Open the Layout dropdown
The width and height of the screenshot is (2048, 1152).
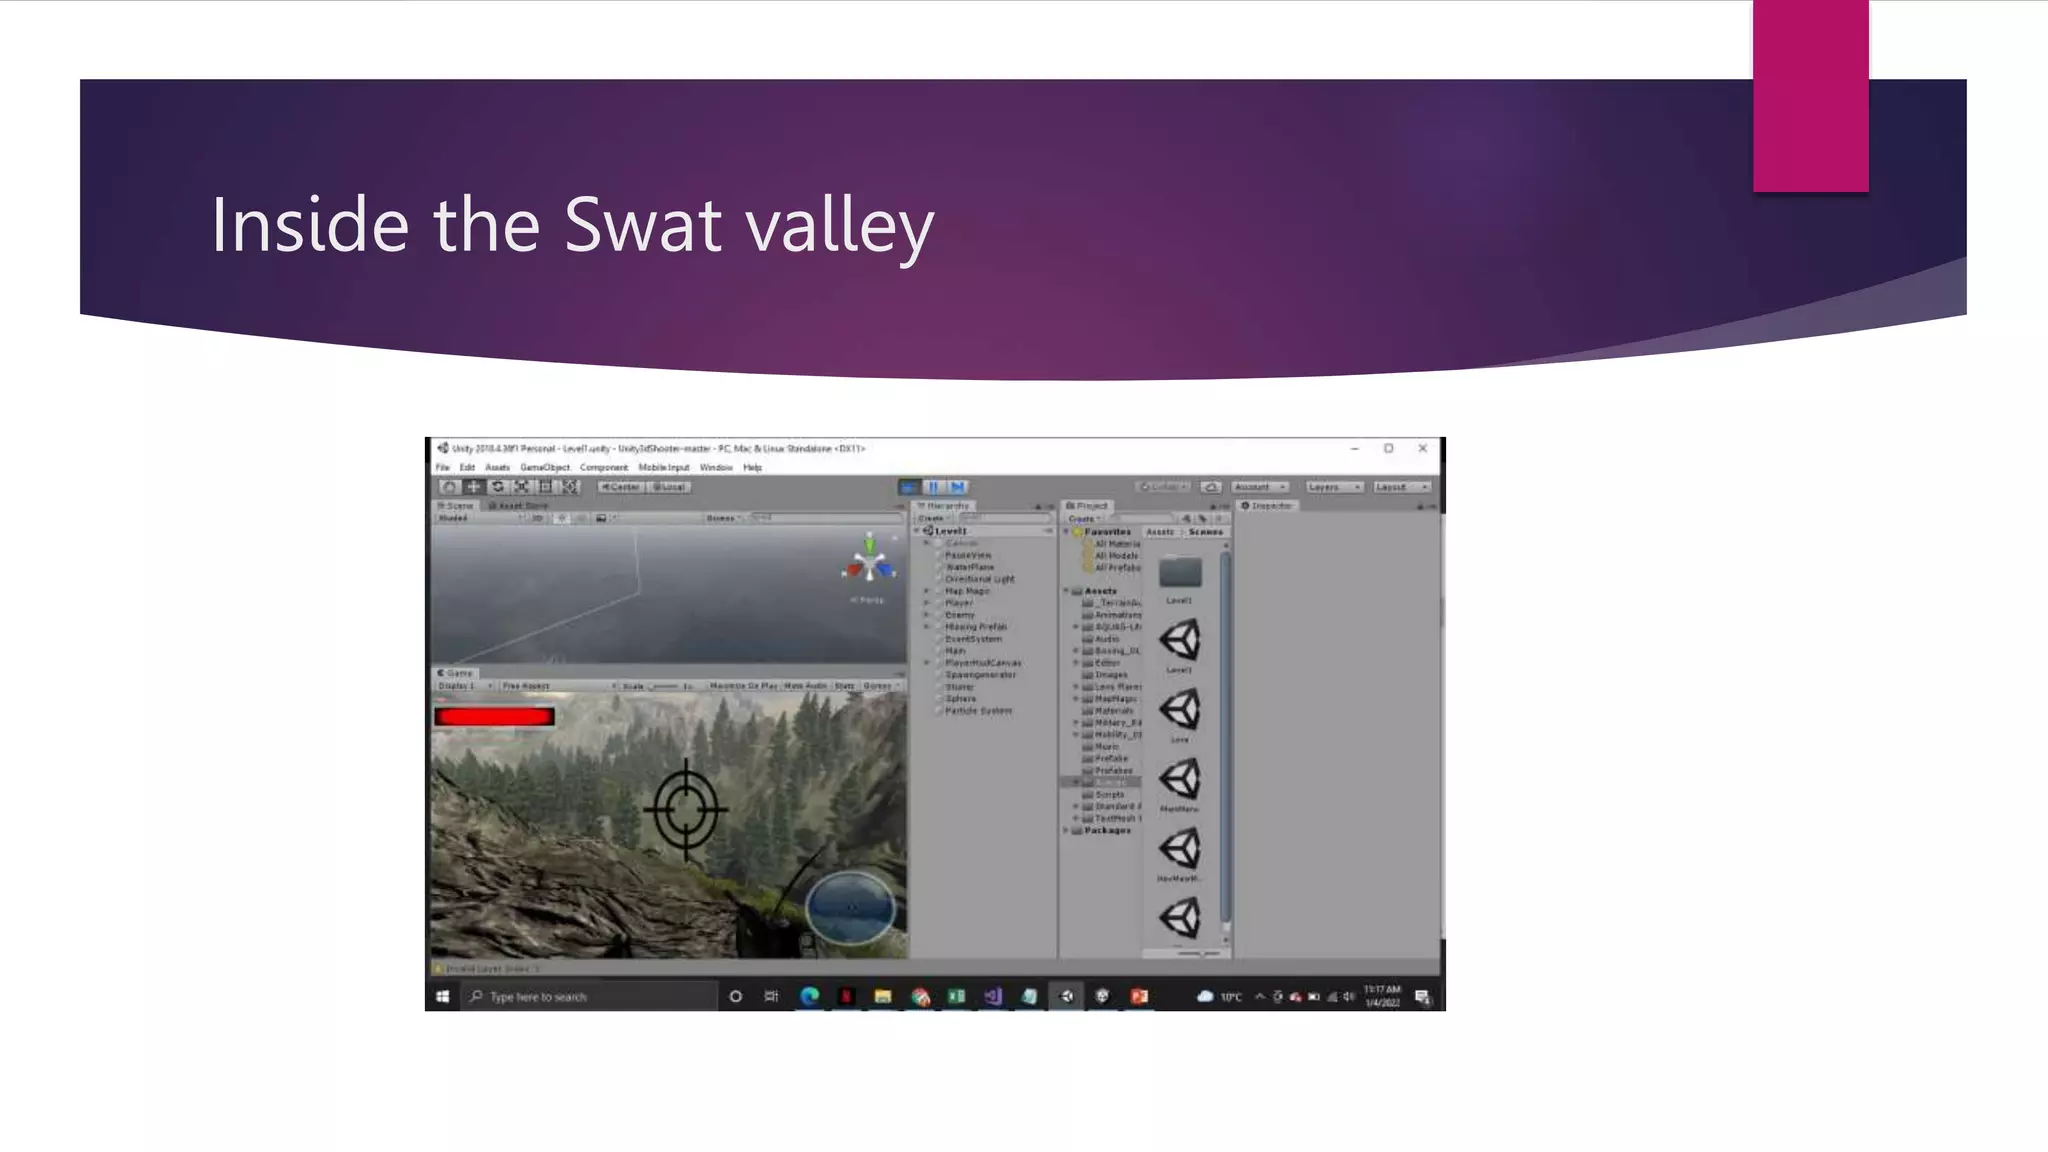1401,487
